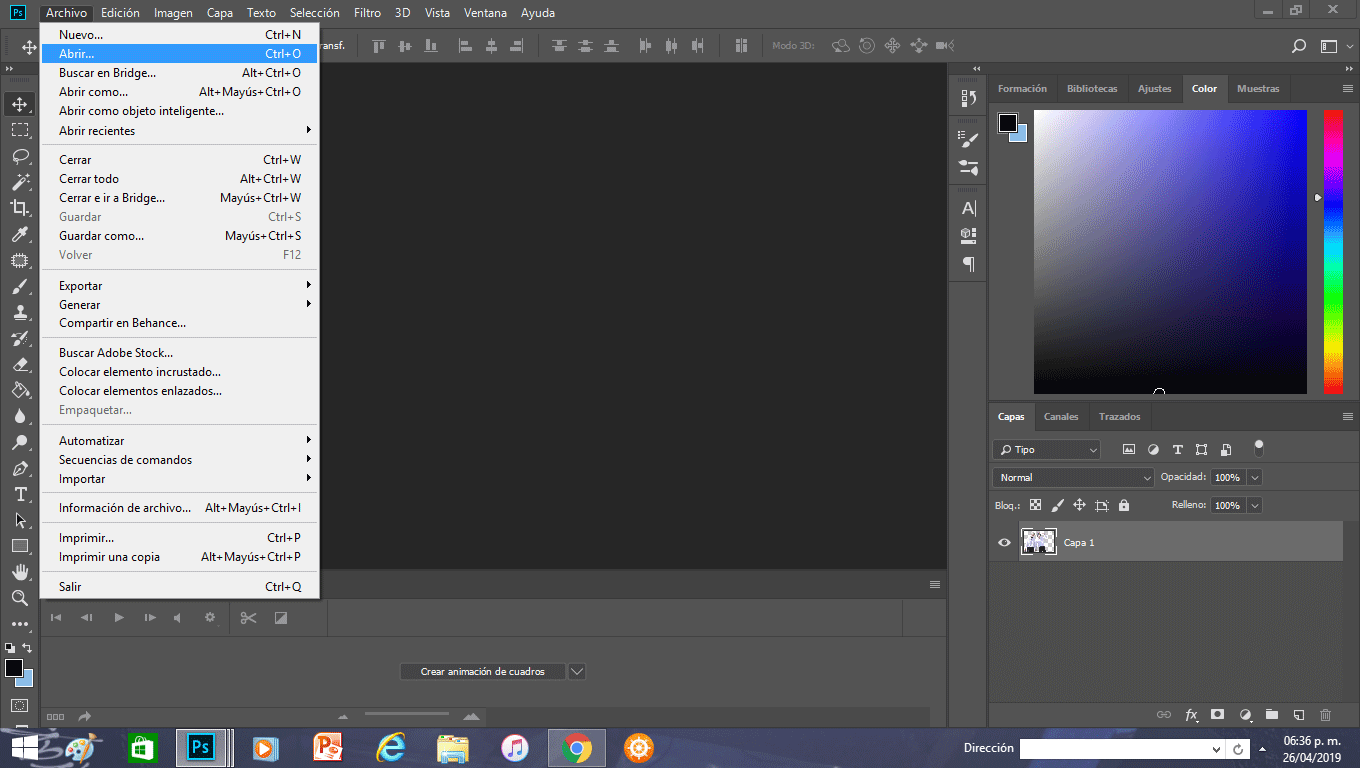Pick a hue on the vertical color spectrum slider
The image size is (1360, 768).
coord(1333,251)
